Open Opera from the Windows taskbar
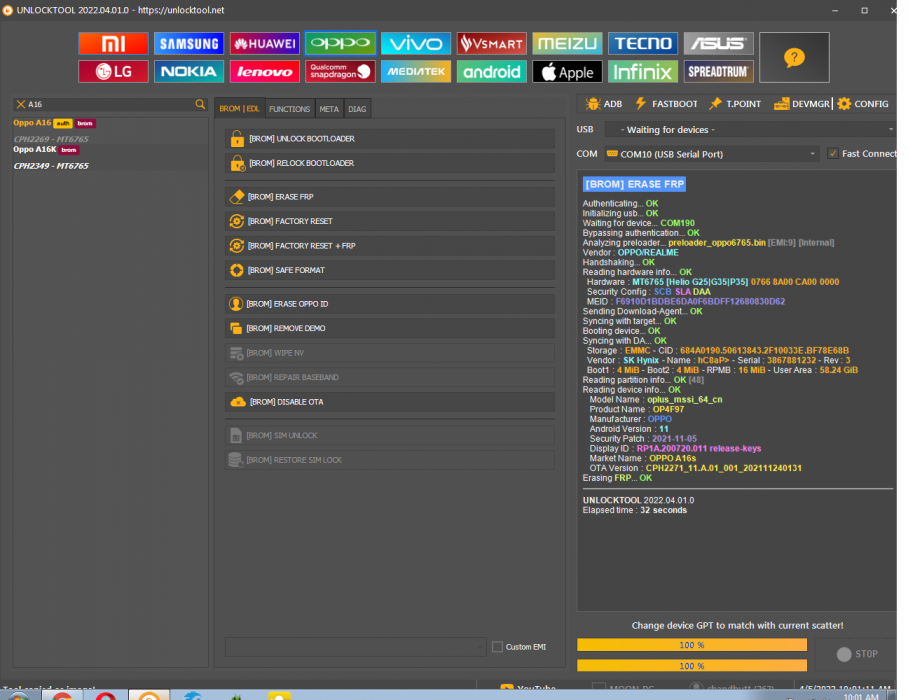Image resolution: width=908 pixels, height=700 pixels. coord(105,695)
